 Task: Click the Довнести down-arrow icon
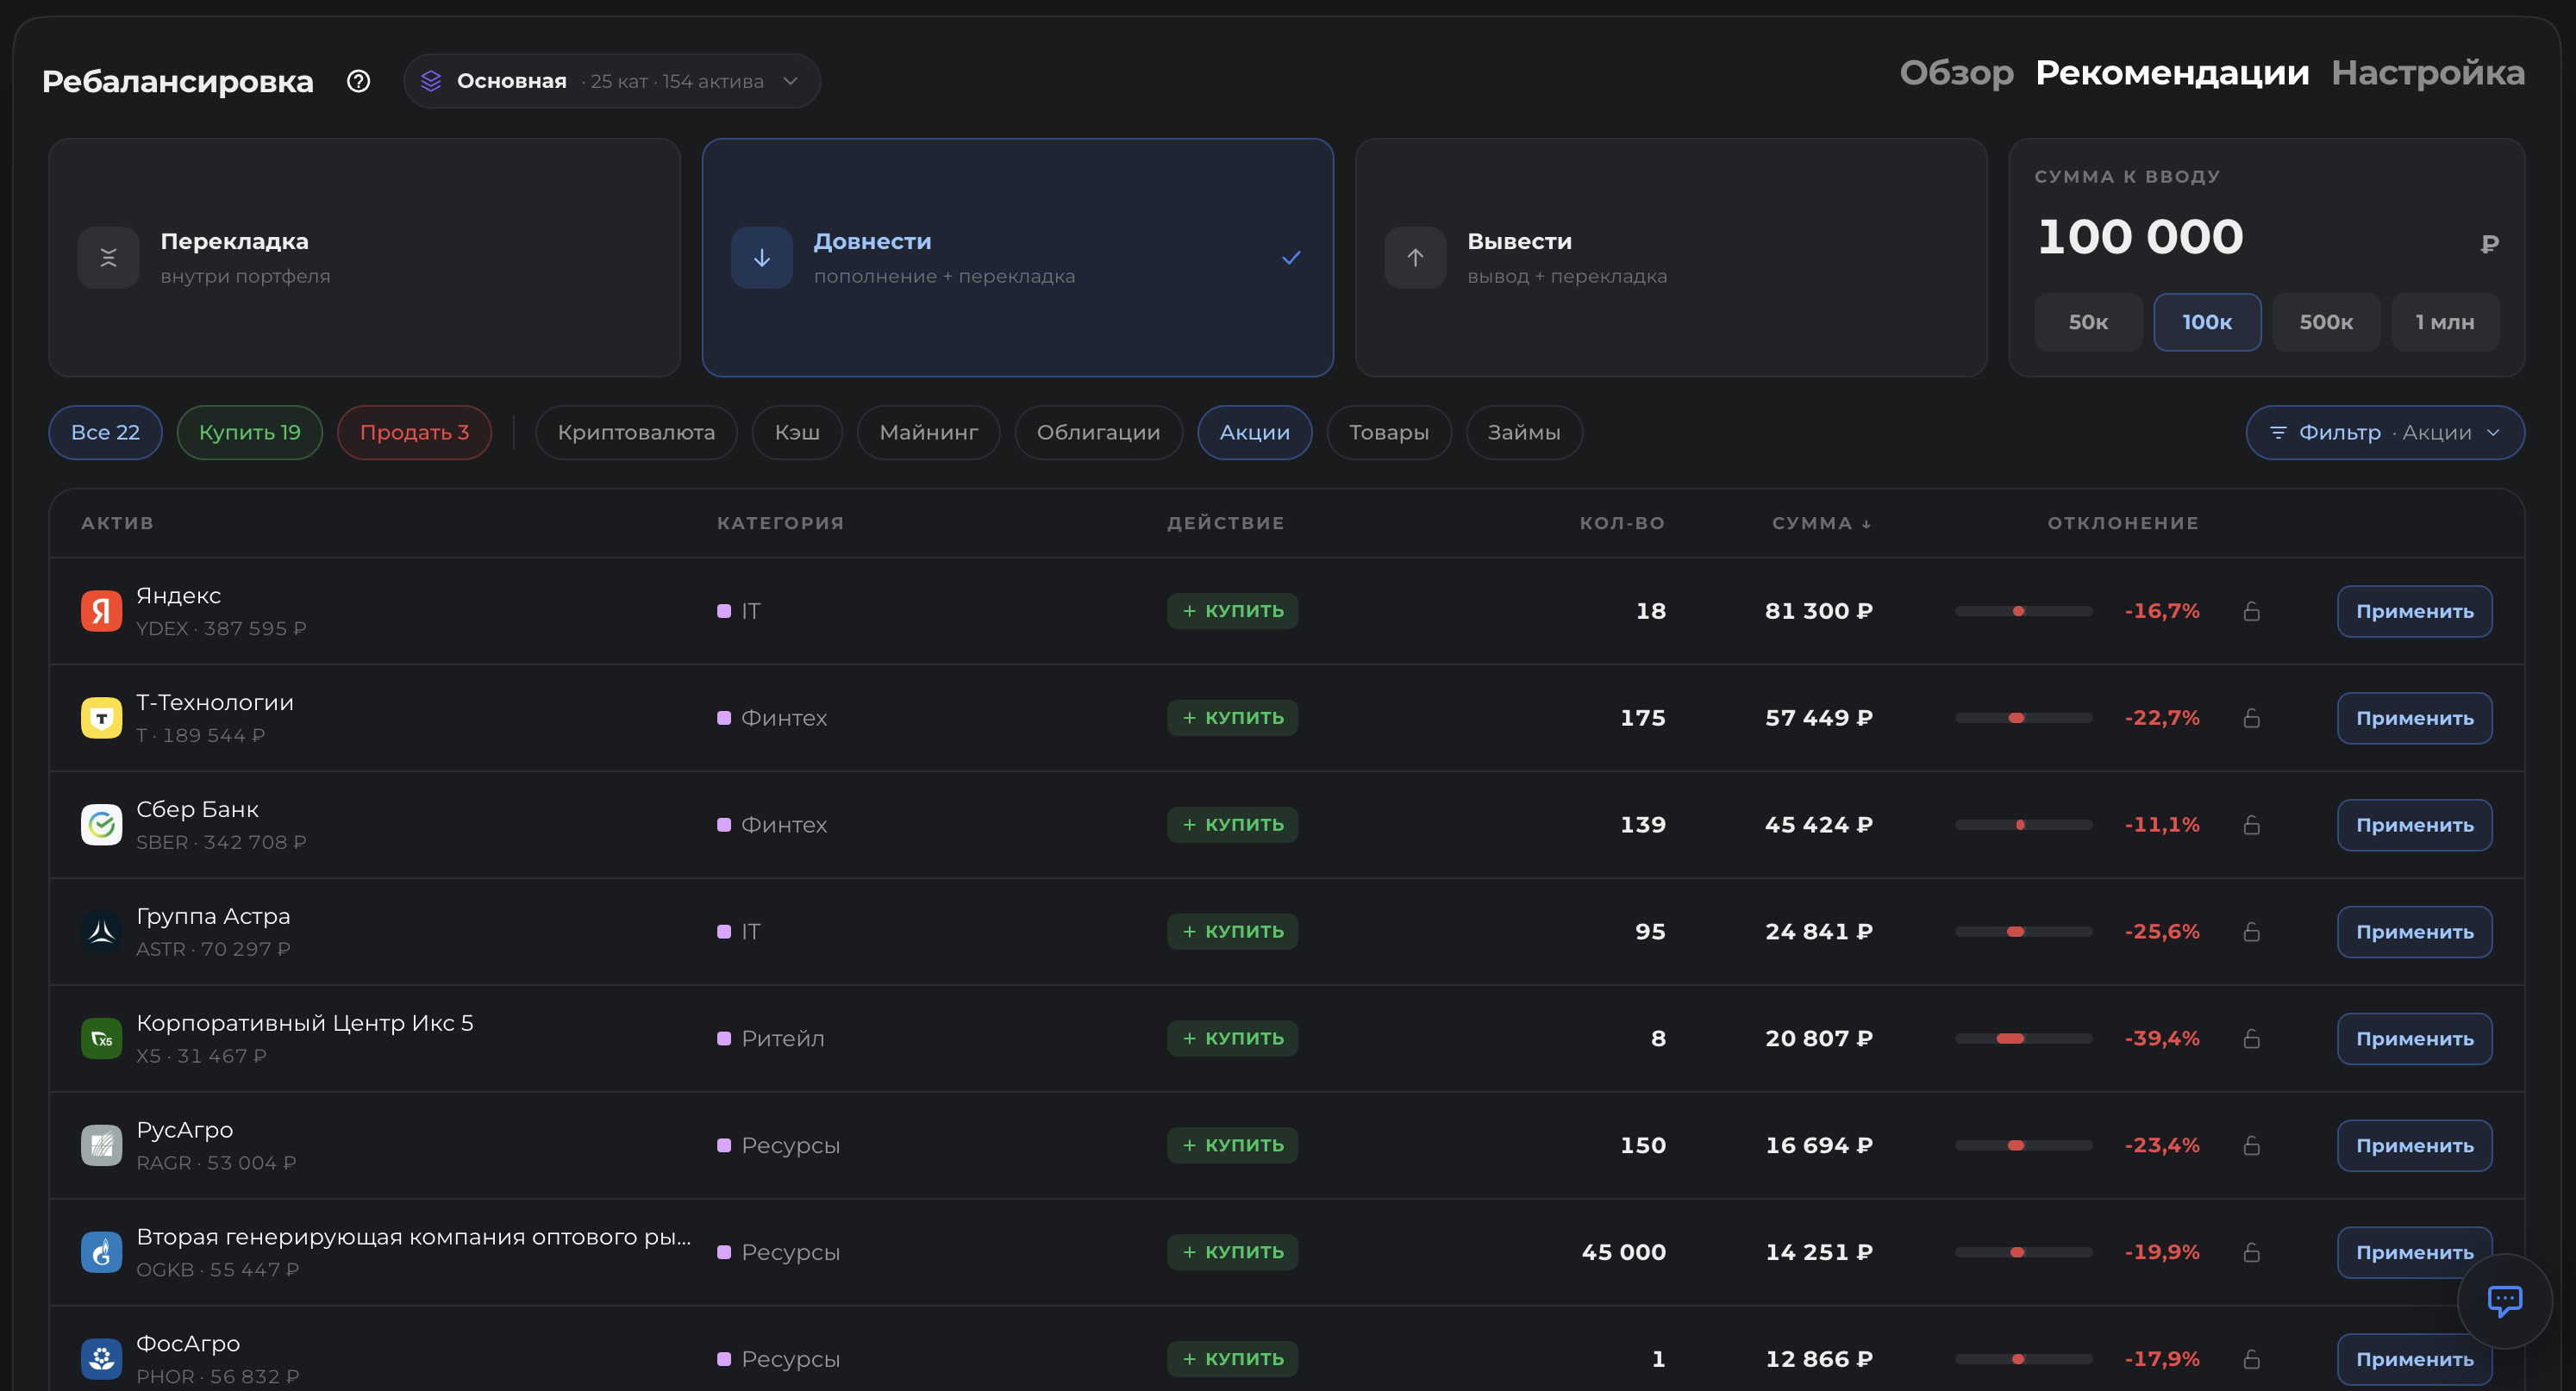761,258
